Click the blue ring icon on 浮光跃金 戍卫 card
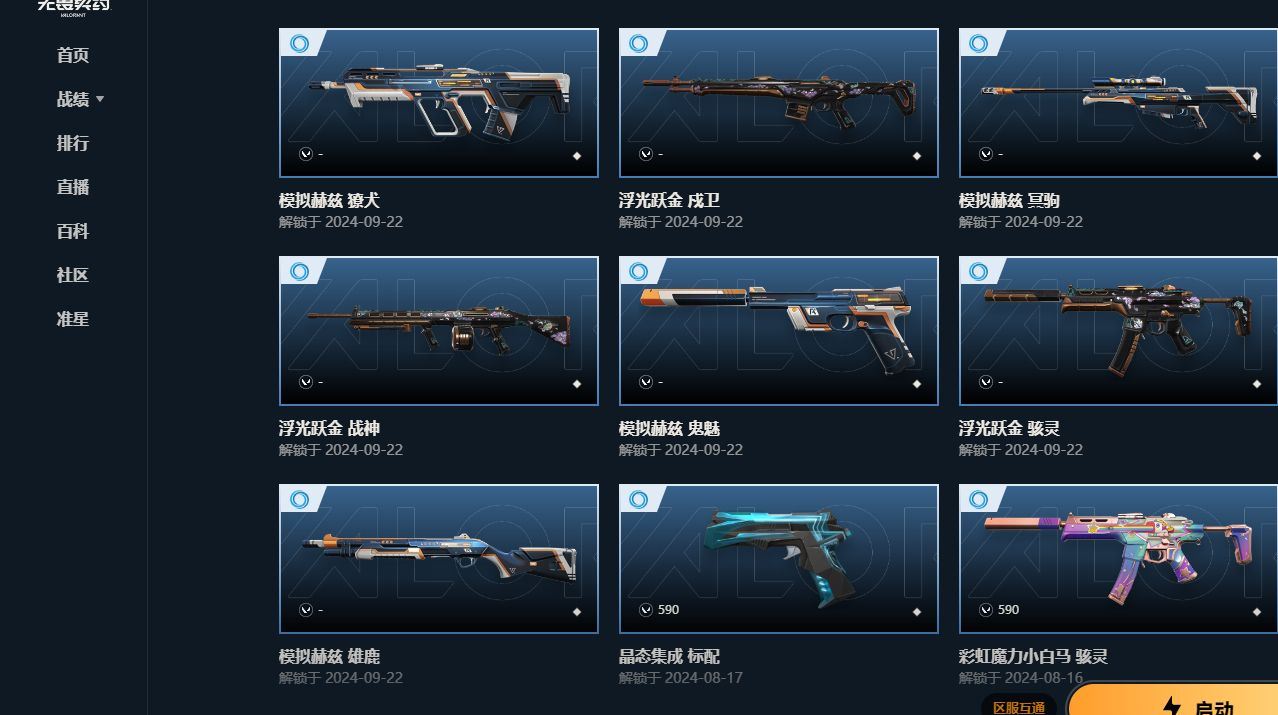The image size is (1278, 715). (639, 43)
